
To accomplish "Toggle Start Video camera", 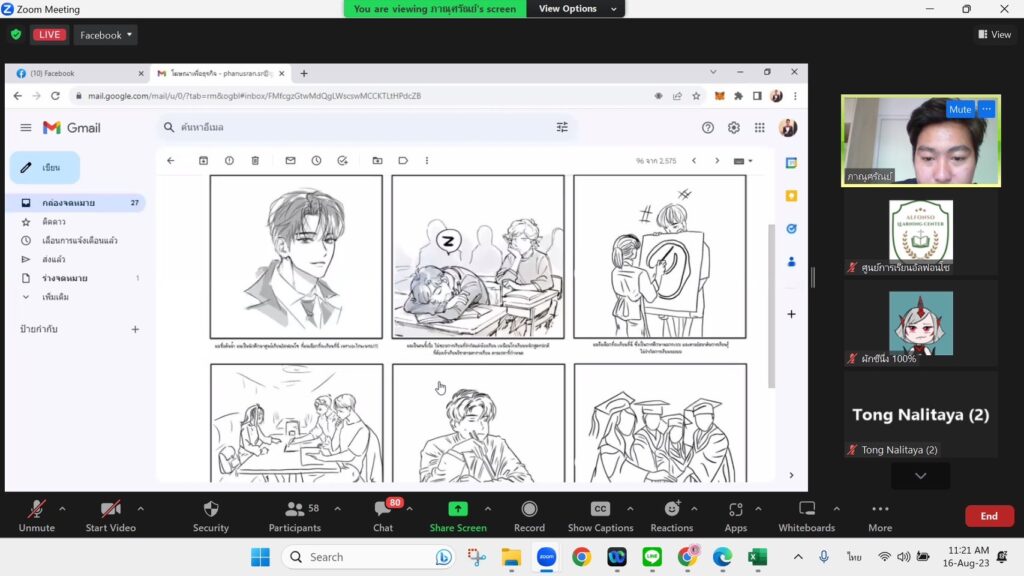I will [x=110, y=509].
